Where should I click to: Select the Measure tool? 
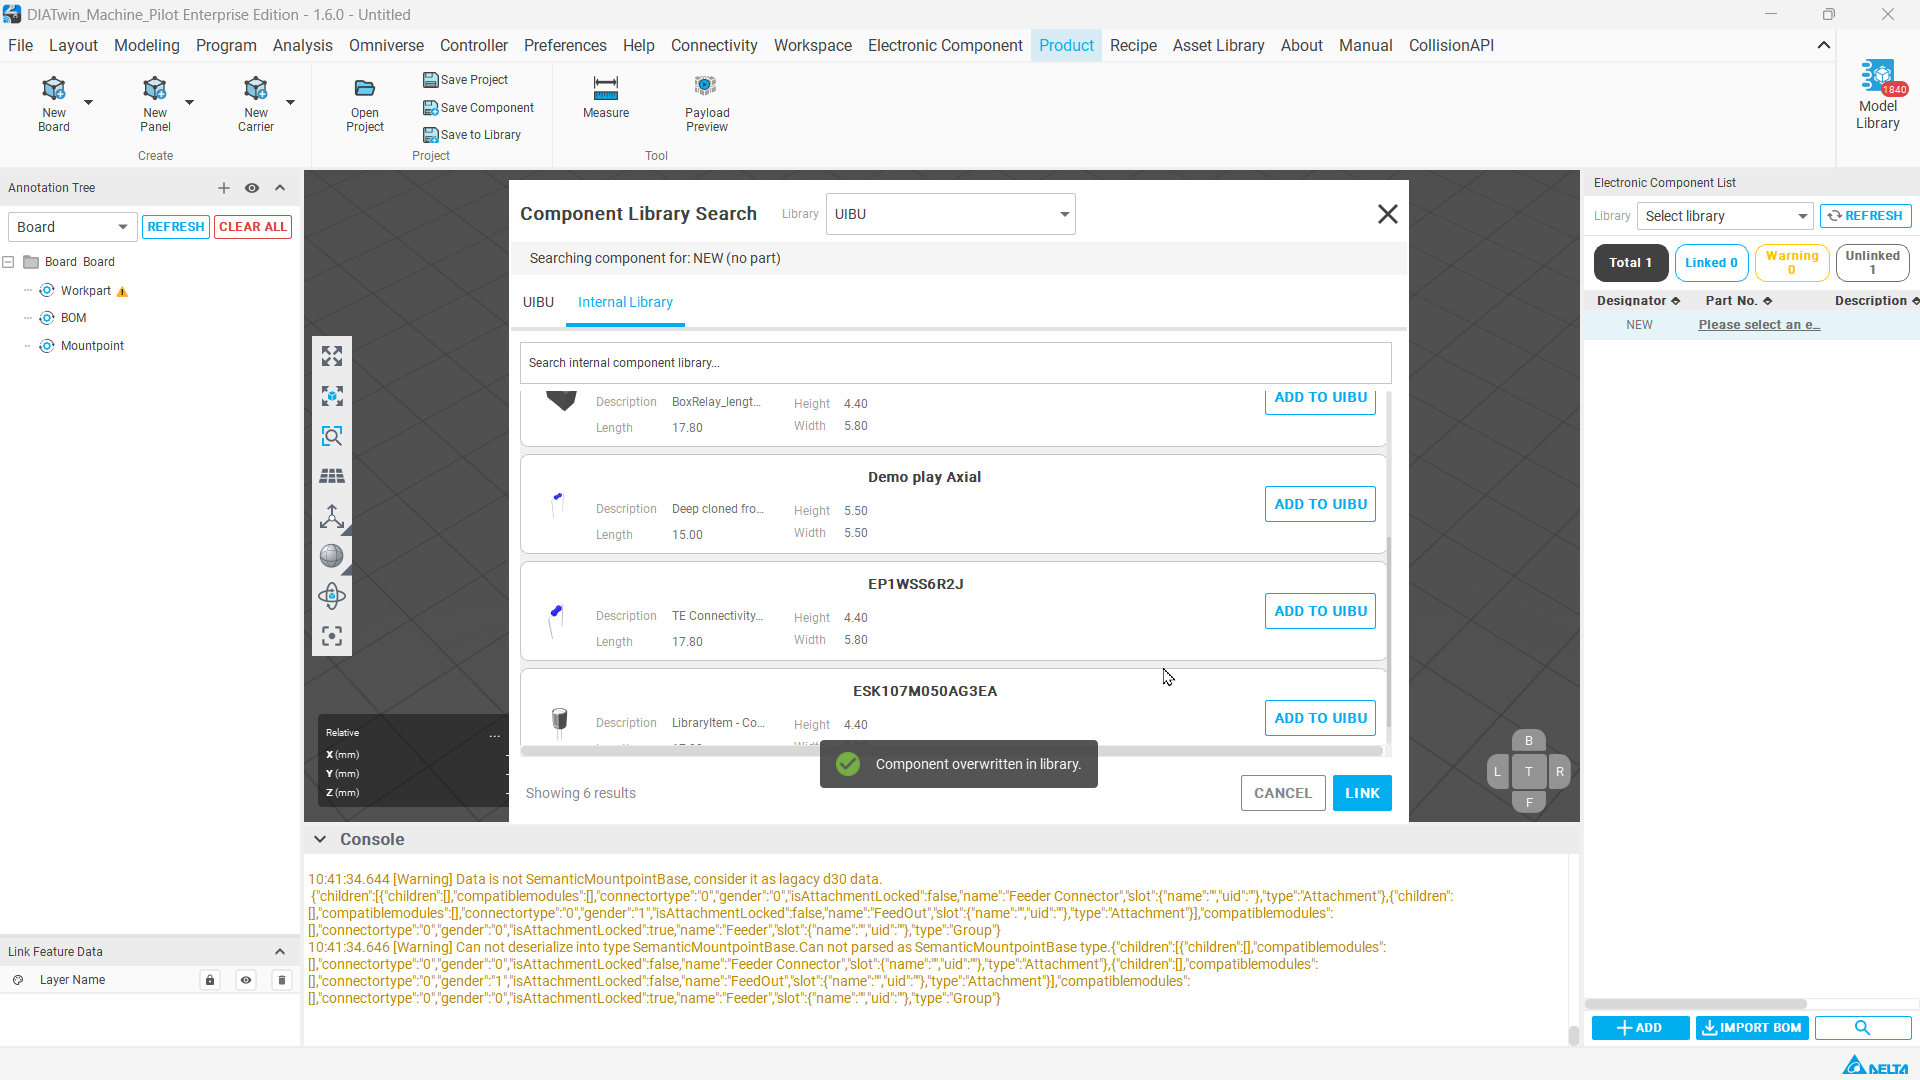[606, 98]
